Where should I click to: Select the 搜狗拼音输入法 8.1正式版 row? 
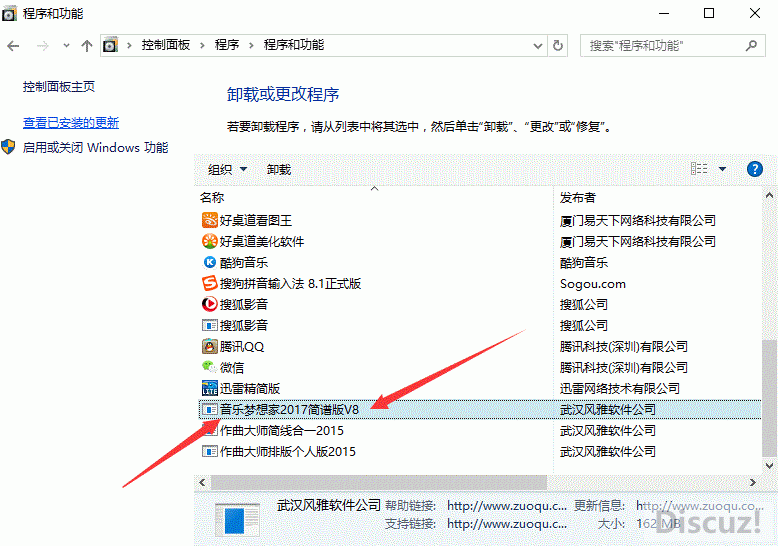479,283
